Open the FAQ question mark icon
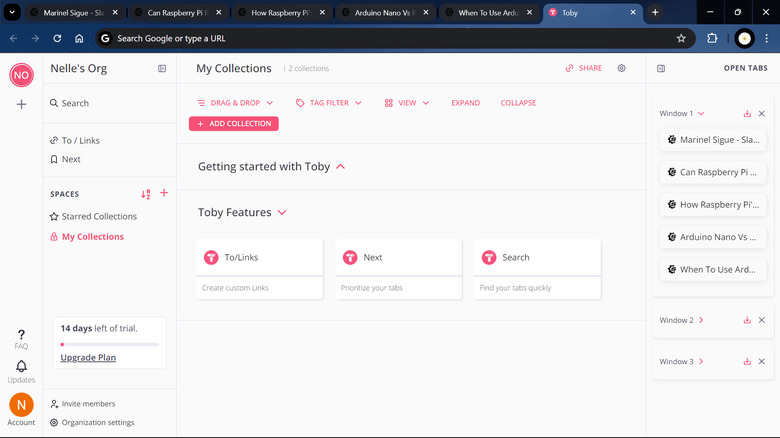The image size is (780, 438). 21,335
